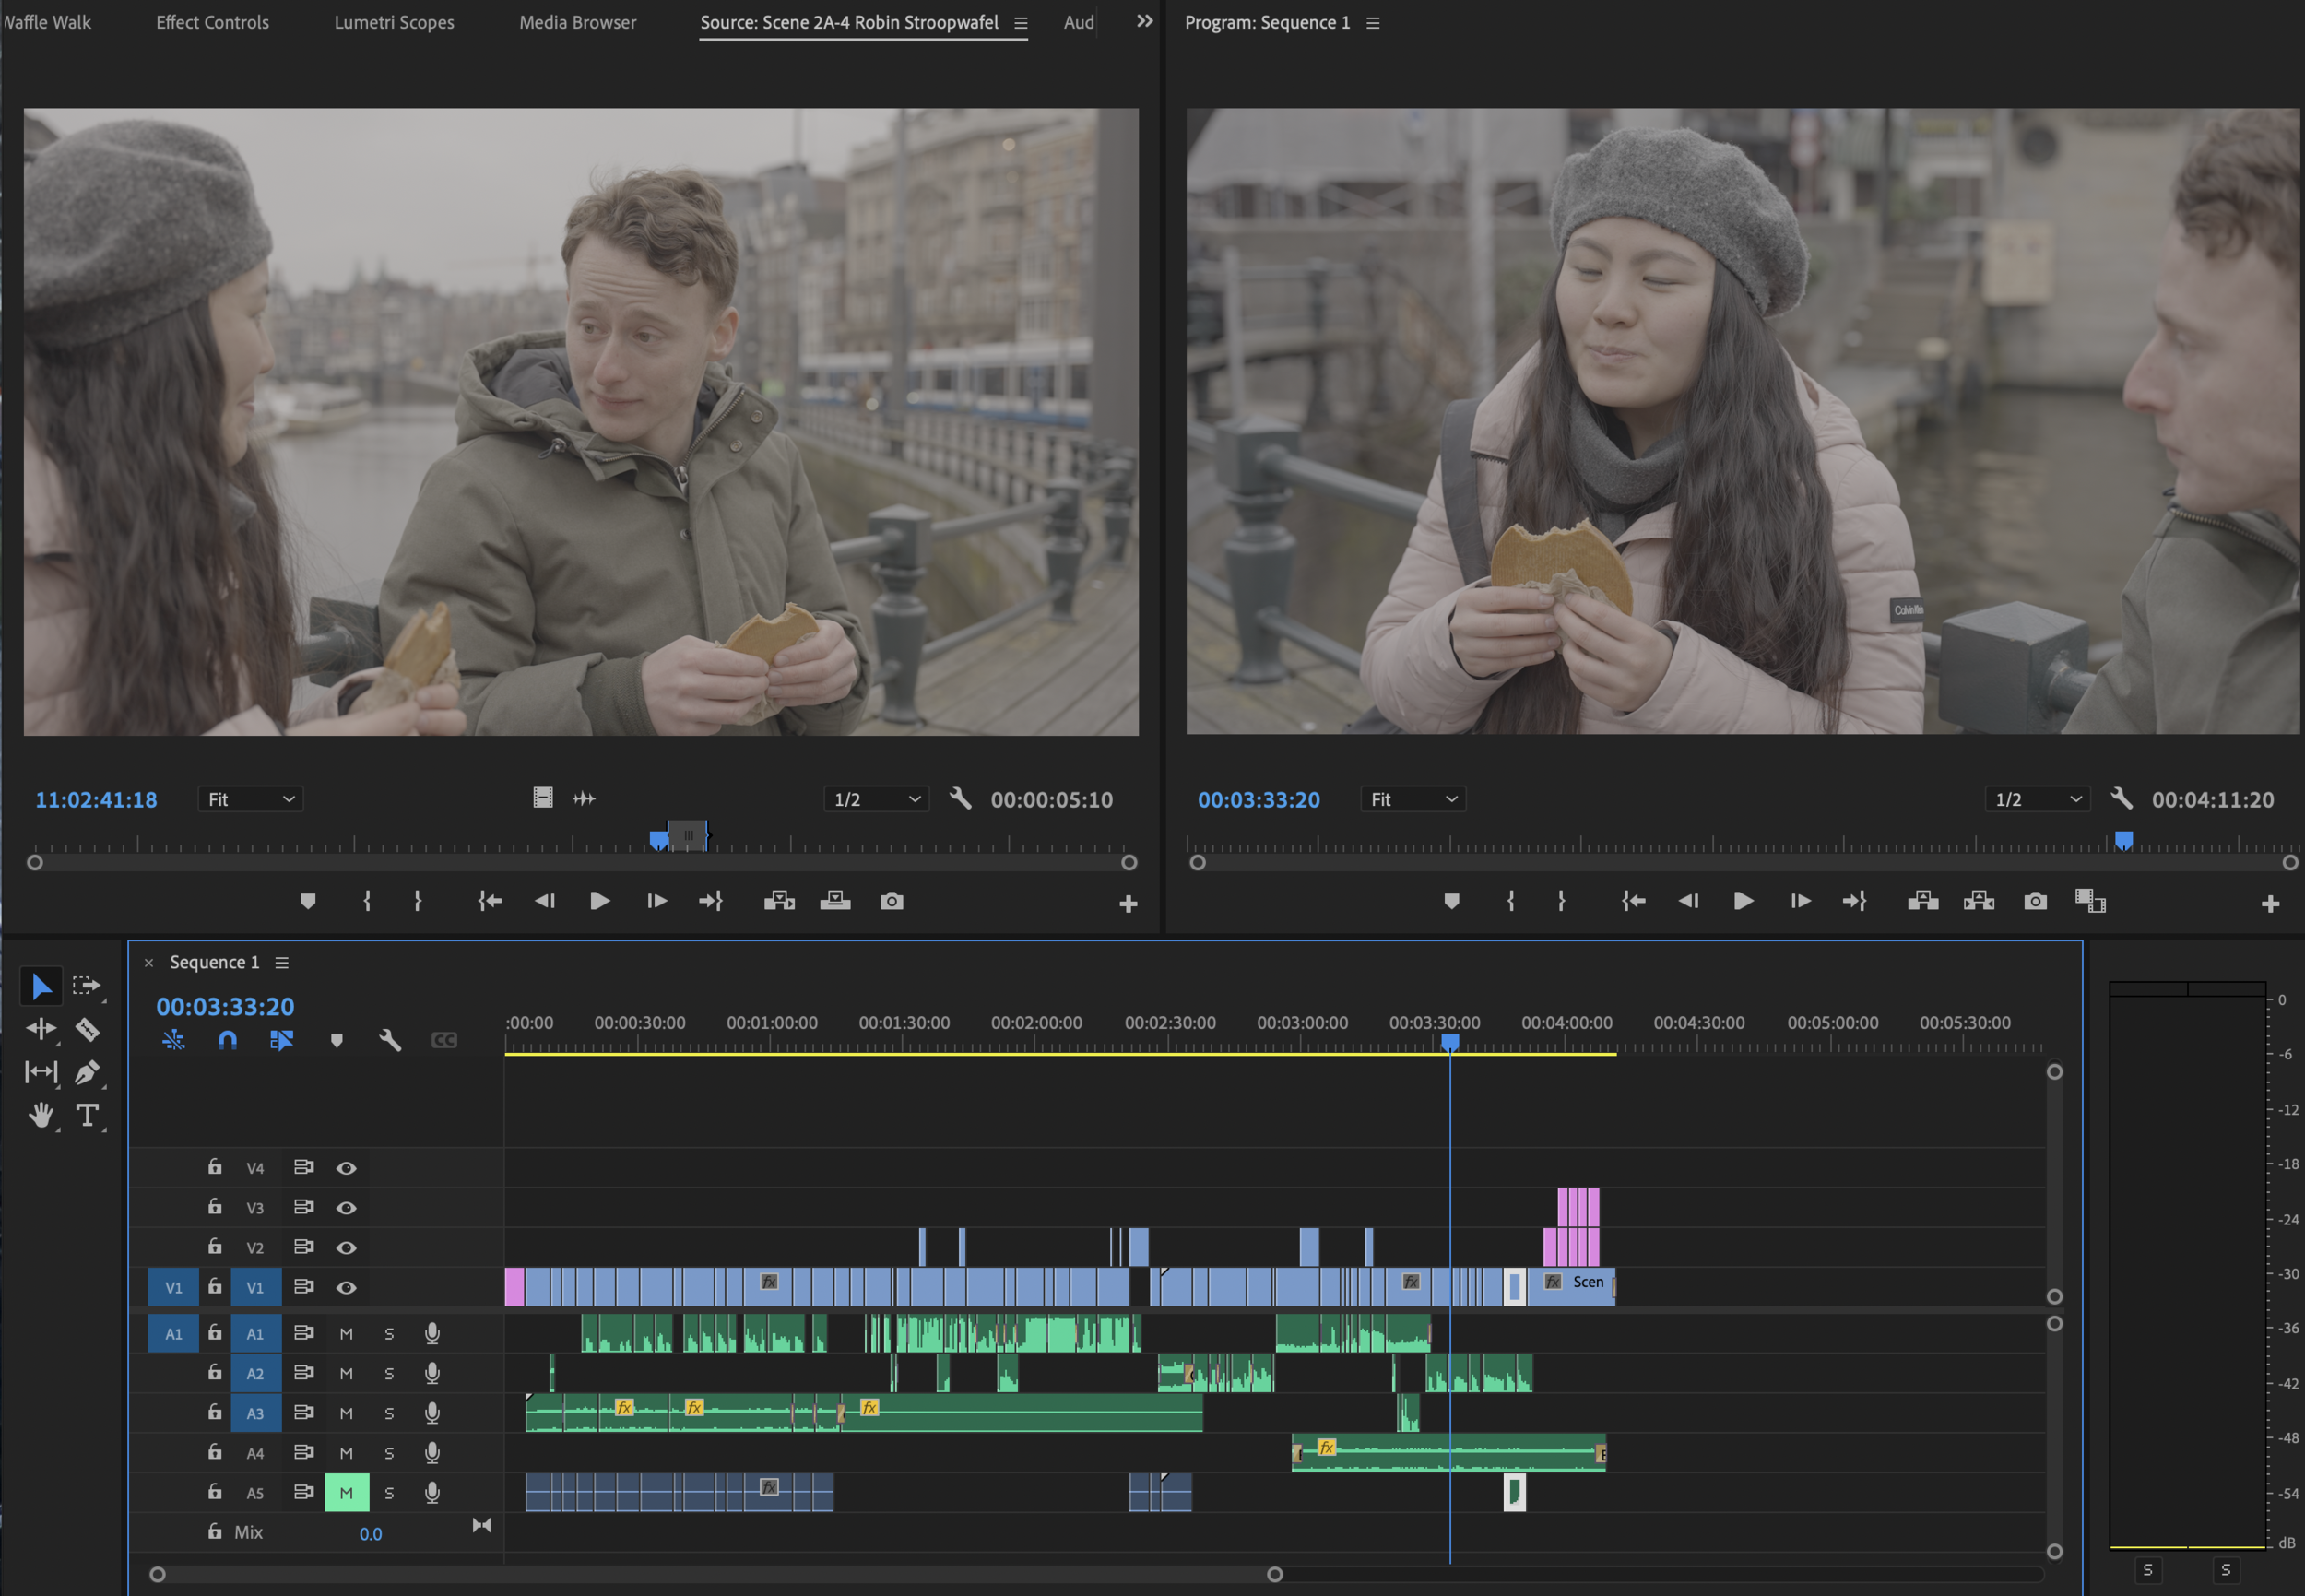
Task: Switch to Lumetri Scopes tab
Action: click(x=394, y=22)
